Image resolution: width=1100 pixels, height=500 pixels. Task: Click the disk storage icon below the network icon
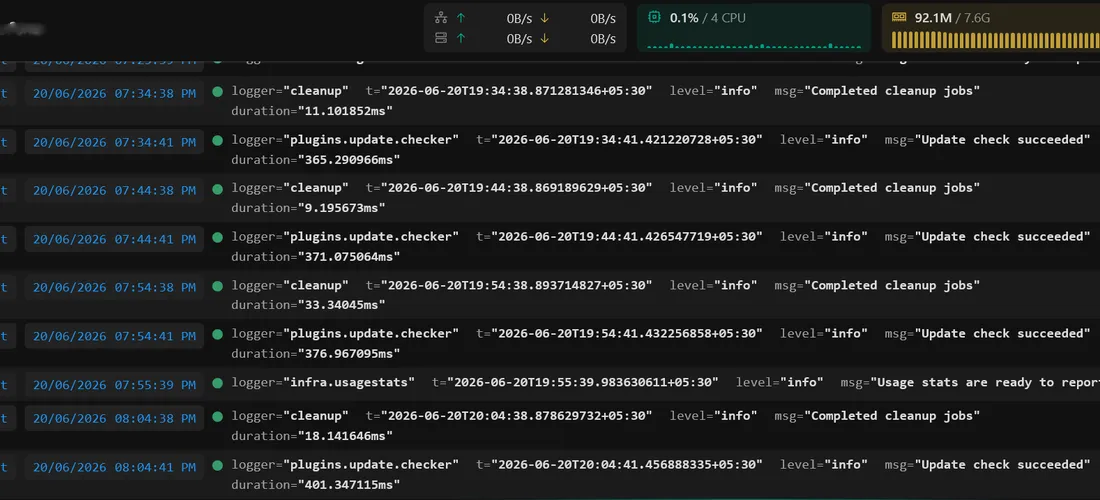pyautogui.click(x=441, y=39)
